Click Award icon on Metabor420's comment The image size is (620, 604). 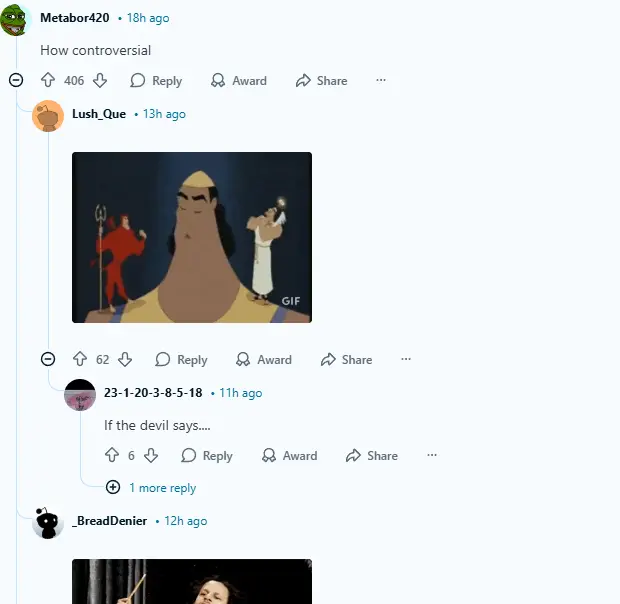(x=218, y=81)
